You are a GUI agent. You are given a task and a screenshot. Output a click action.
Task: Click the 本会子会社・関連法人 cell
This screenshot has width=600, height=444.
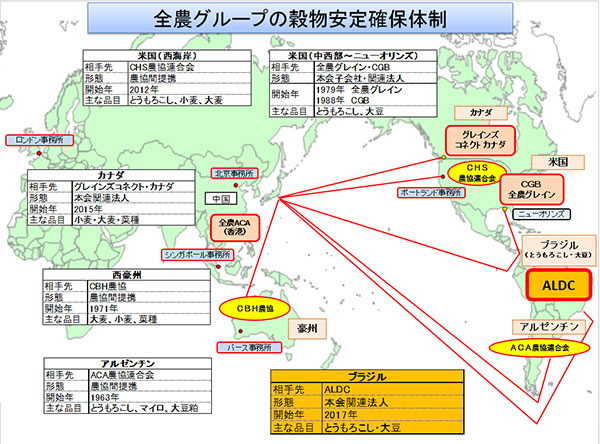[375, 78]
